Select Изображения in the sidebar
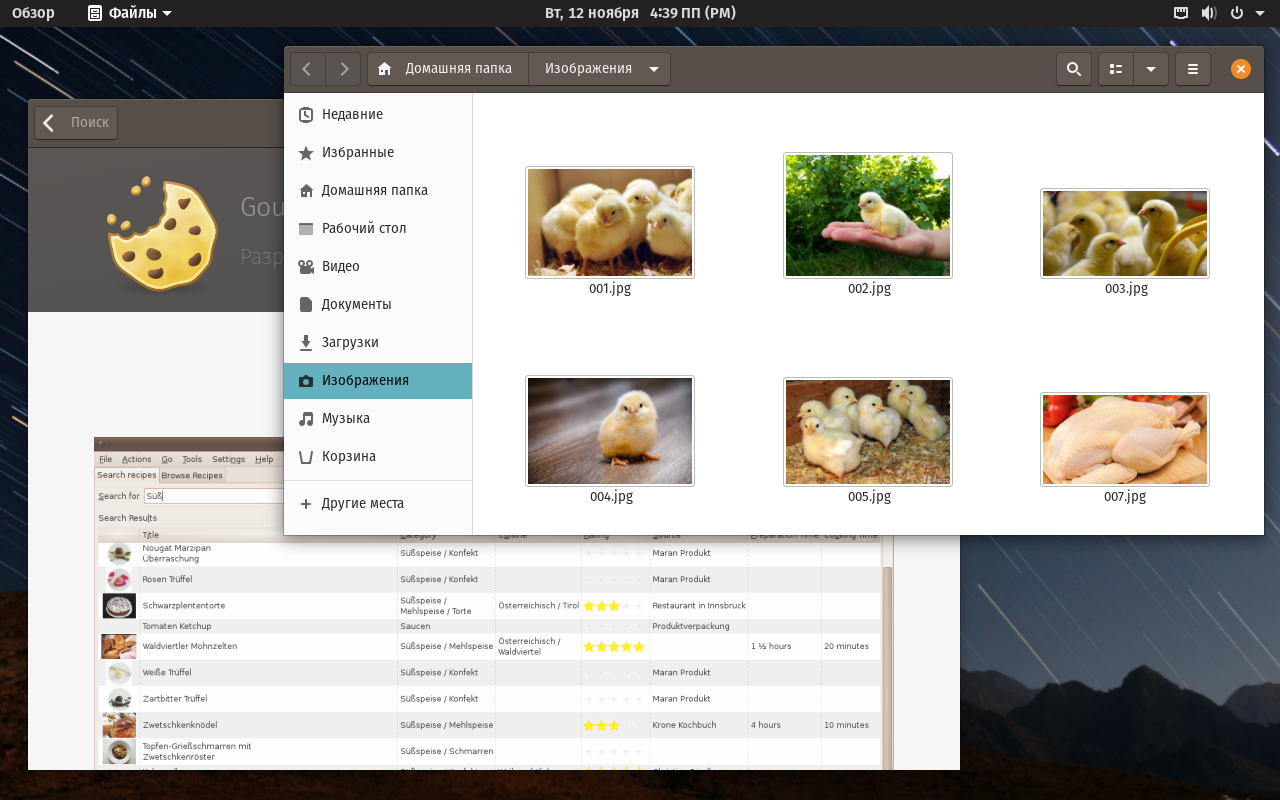This screenshot has height=800, width=1280. 378,380
